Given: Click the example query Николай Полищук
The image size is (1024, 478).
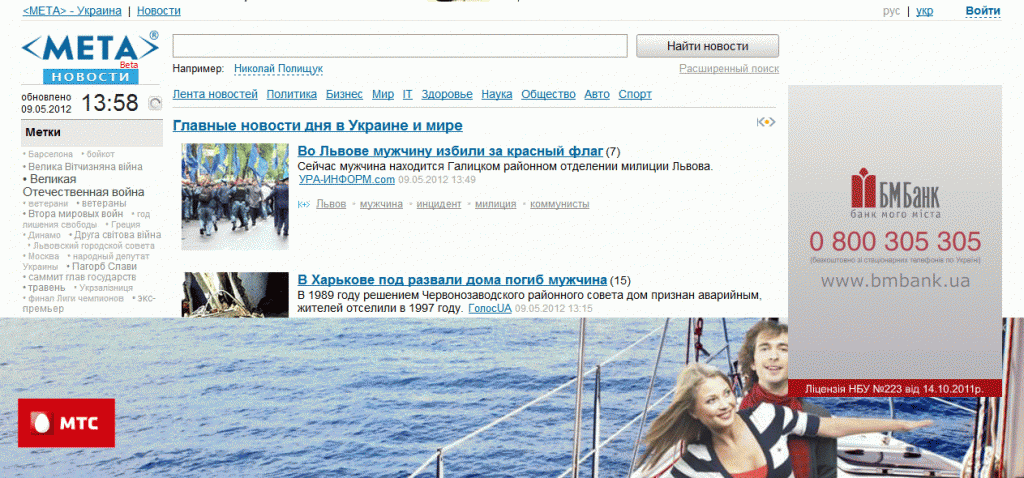Looking at the screenshot, I should click(278, 69).
